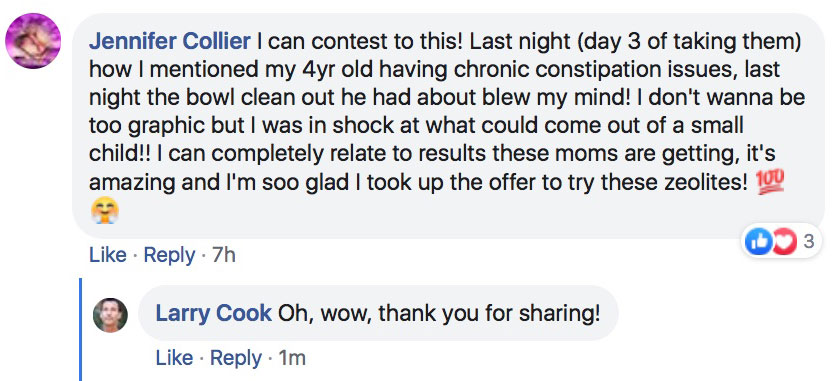Click the blue thumbs-up reaction icon
The image size is (838, 381).
(758, 242)
